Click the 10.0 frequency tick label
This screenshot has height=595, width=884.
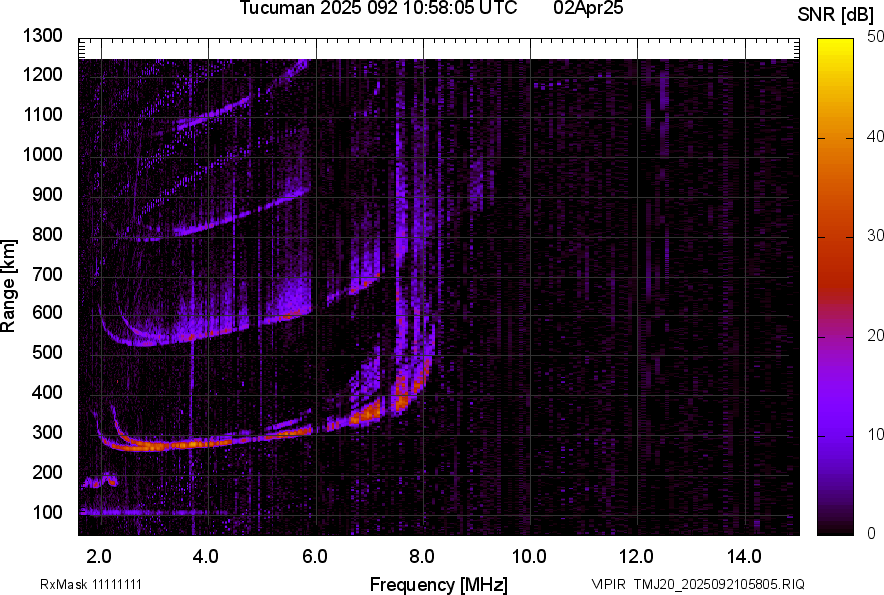click(529, 555)
